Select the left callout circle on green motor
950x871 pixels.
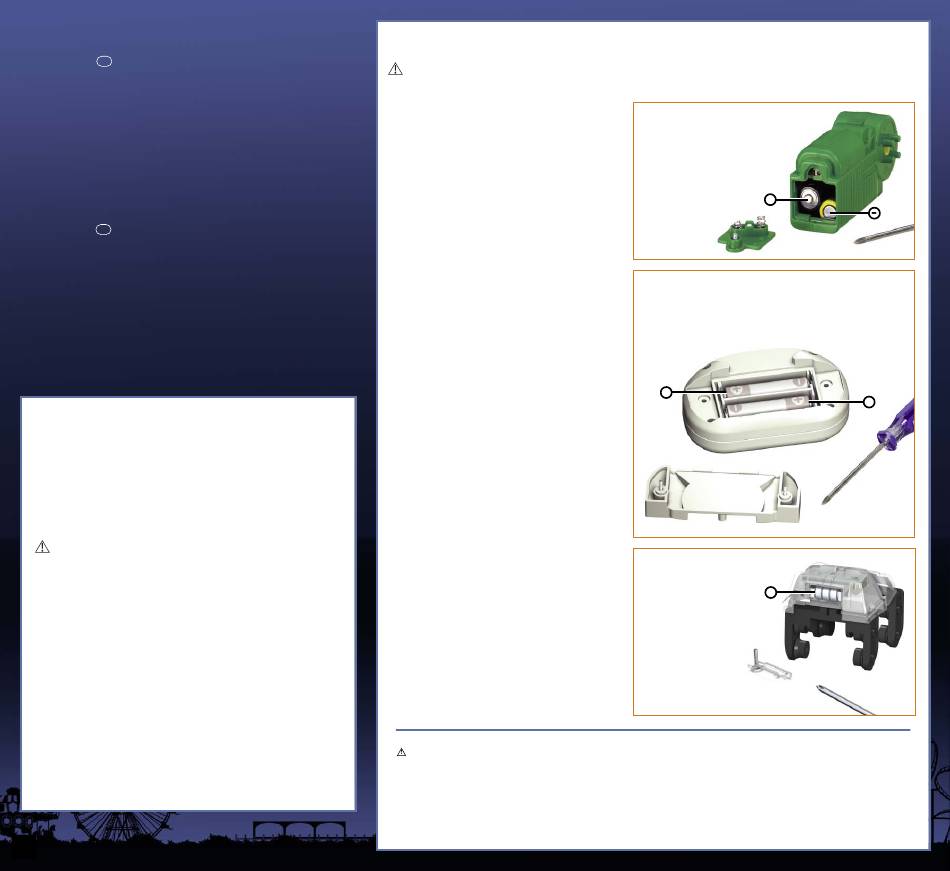770,200
